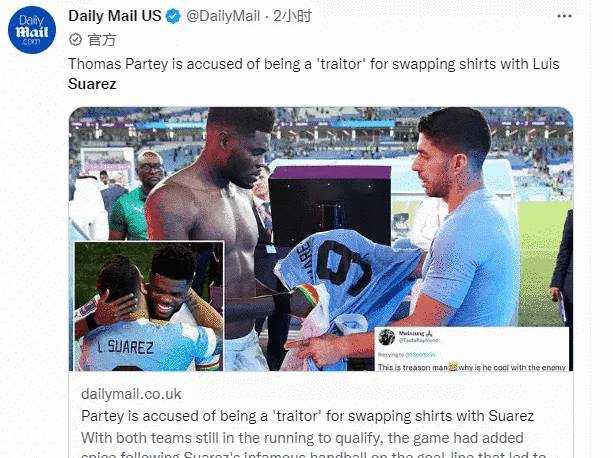Click the small avatar in embedded tweet
Viewport: 613px width, 458px height.
point(386,337)
